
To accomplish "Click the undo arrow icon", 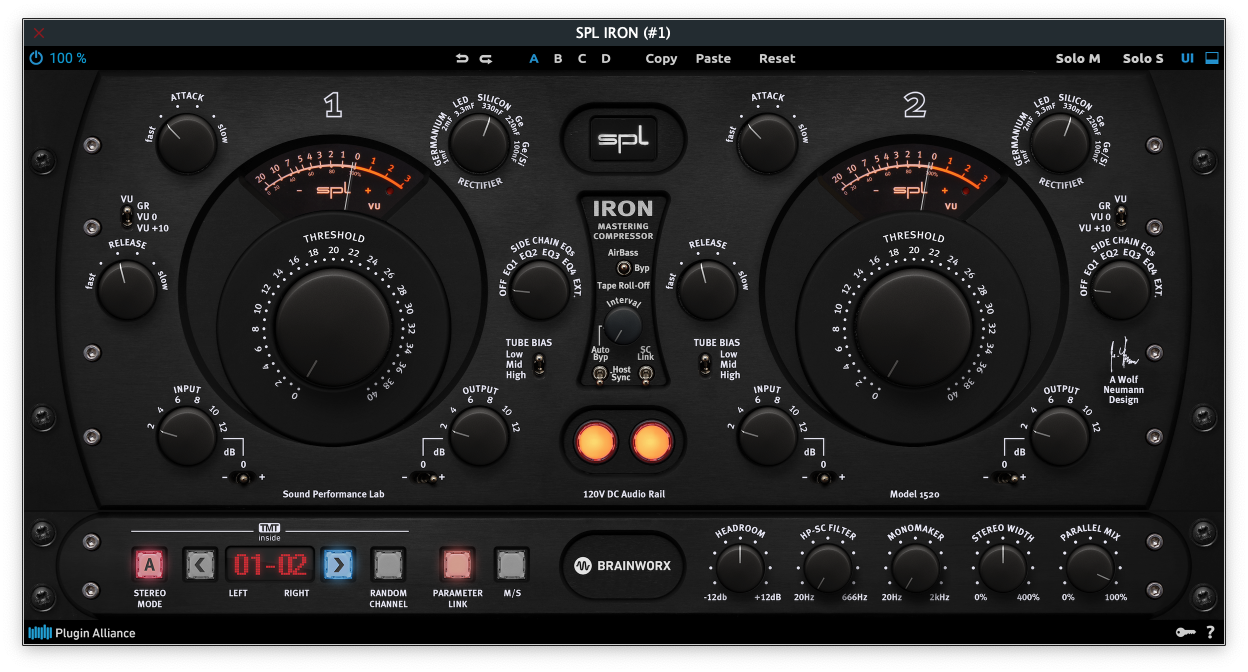I will [x=462, y=59].
